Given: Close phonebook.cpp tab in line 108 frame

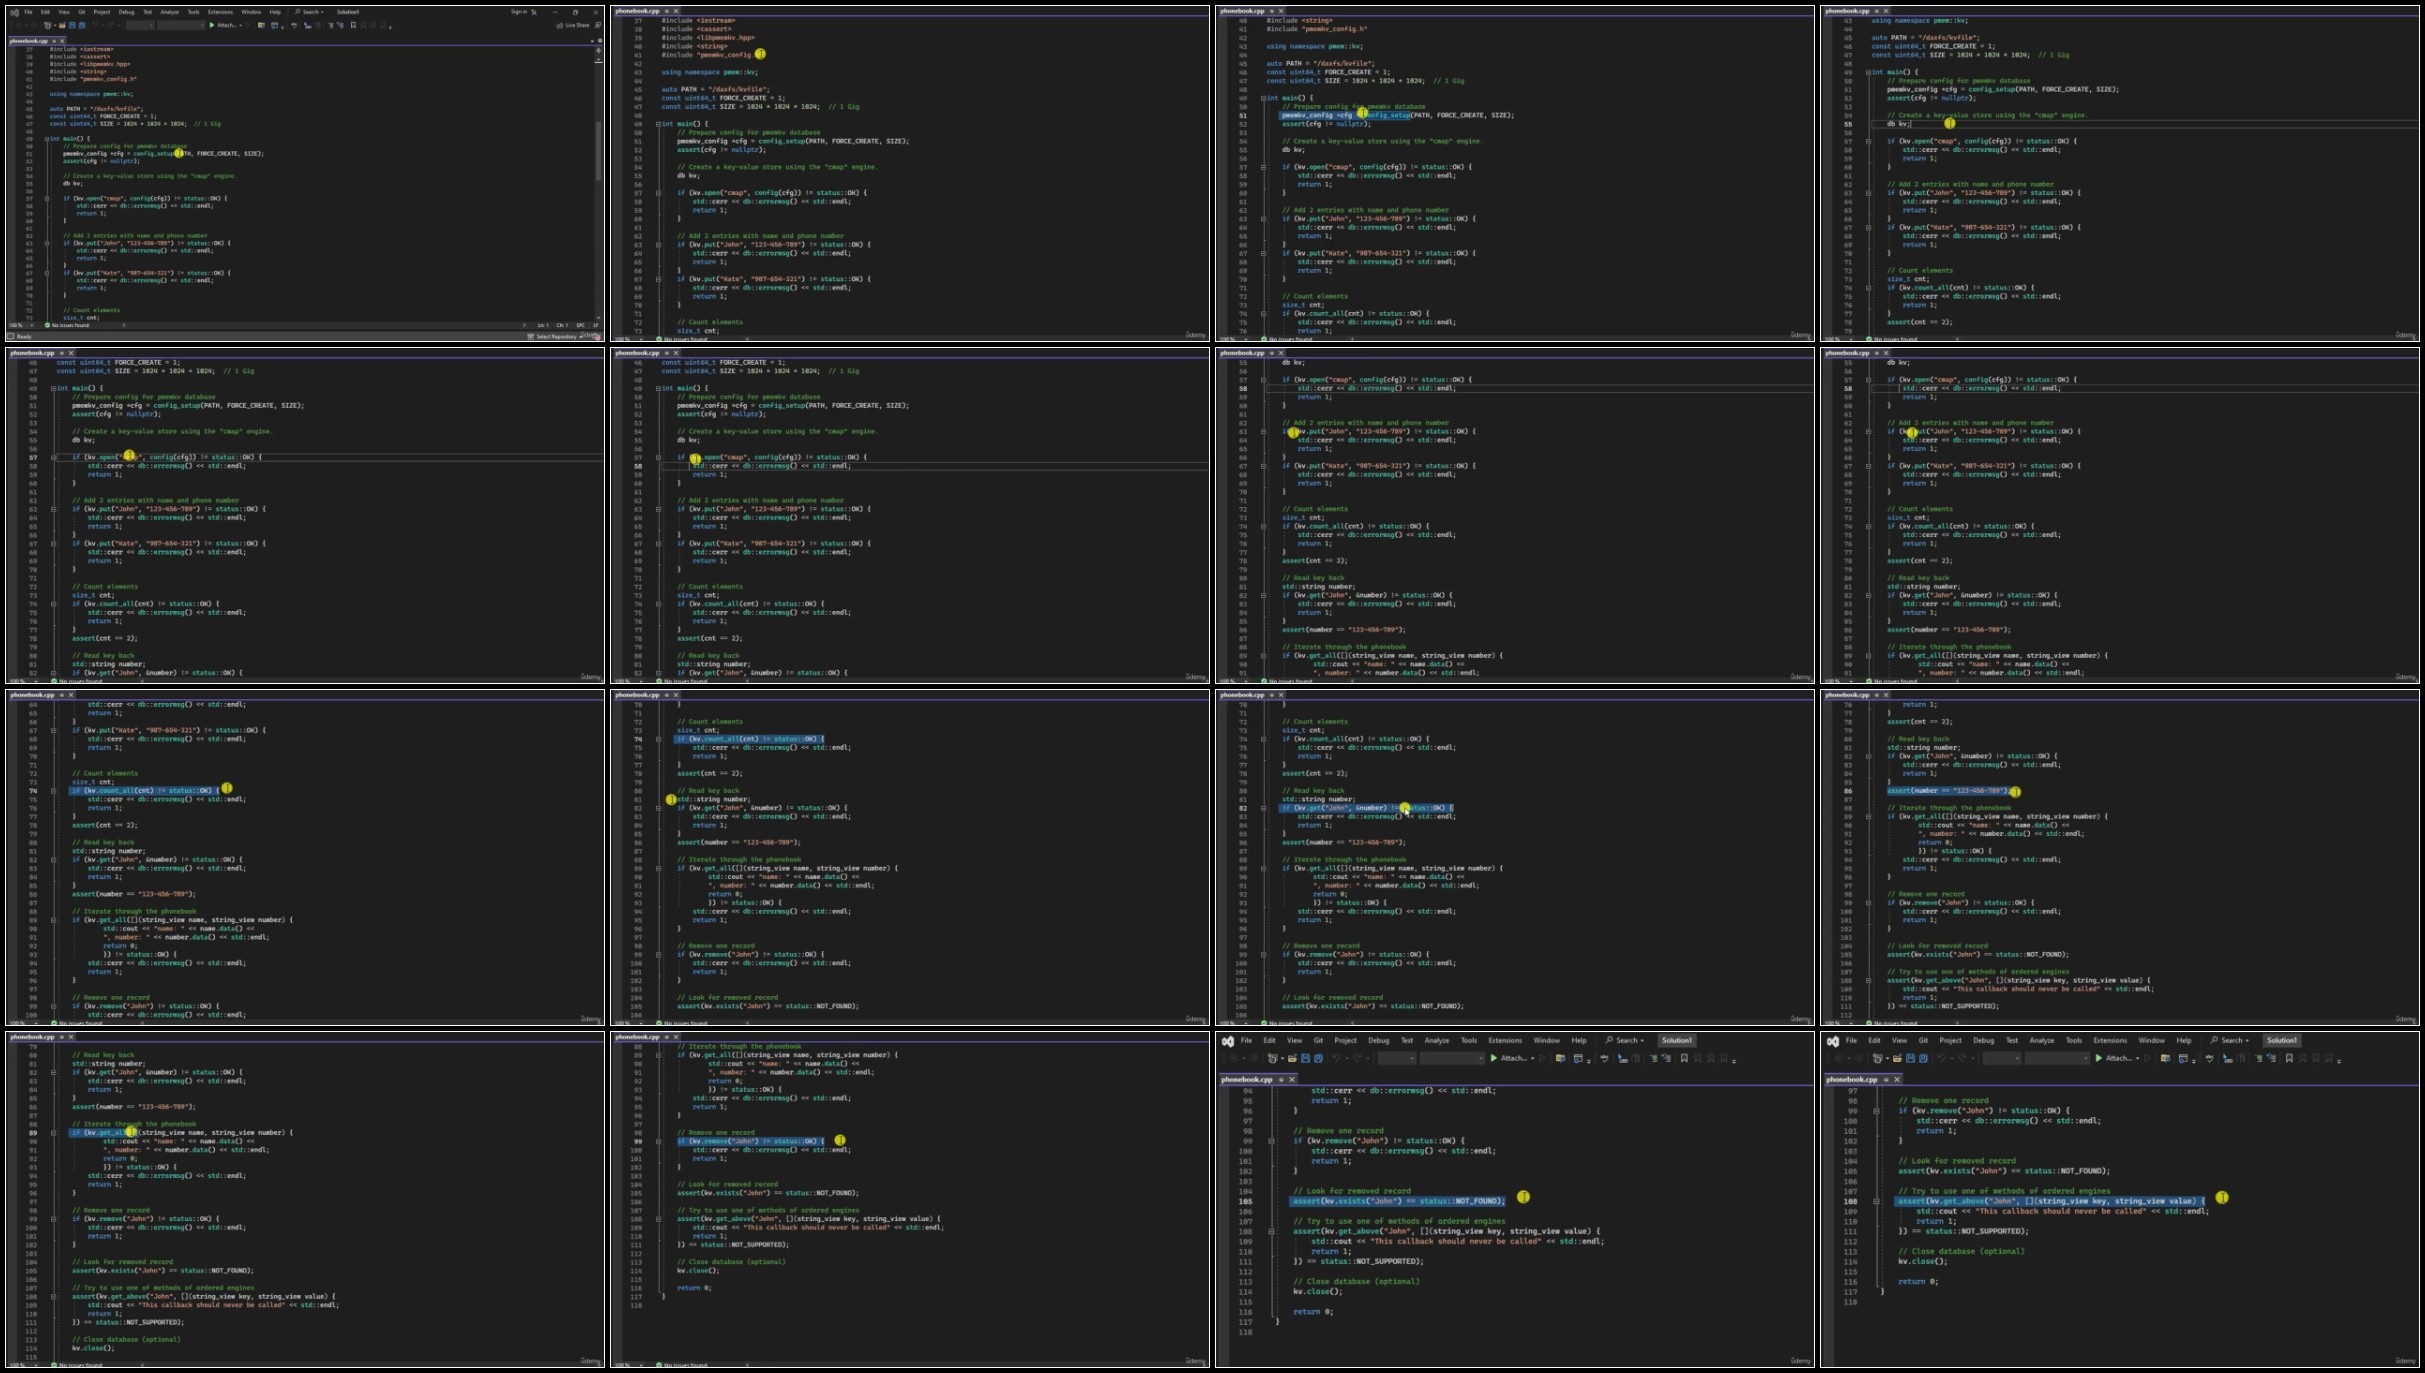Looking at the screenshot, I should pyautogui.click(x=1897, y=1080).
